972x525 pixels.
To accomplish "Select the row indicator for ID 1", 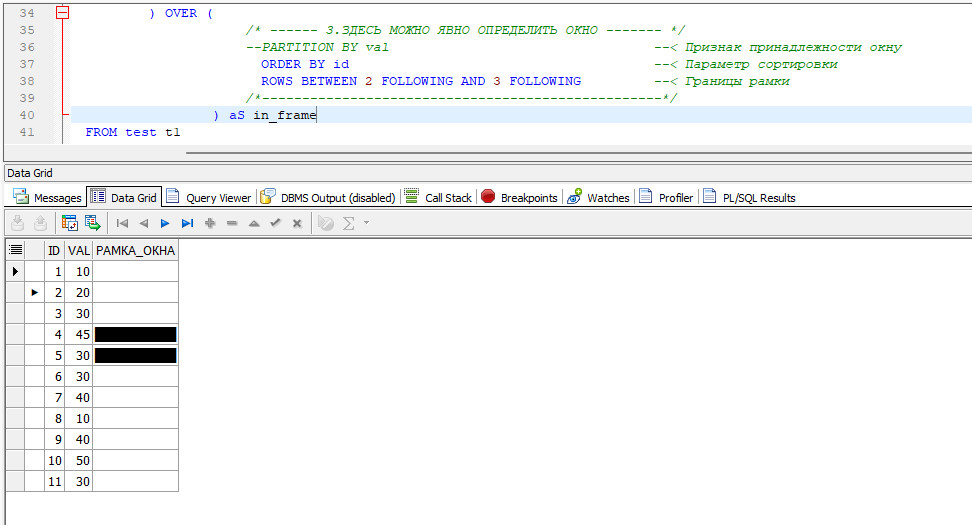I will 15,271.
